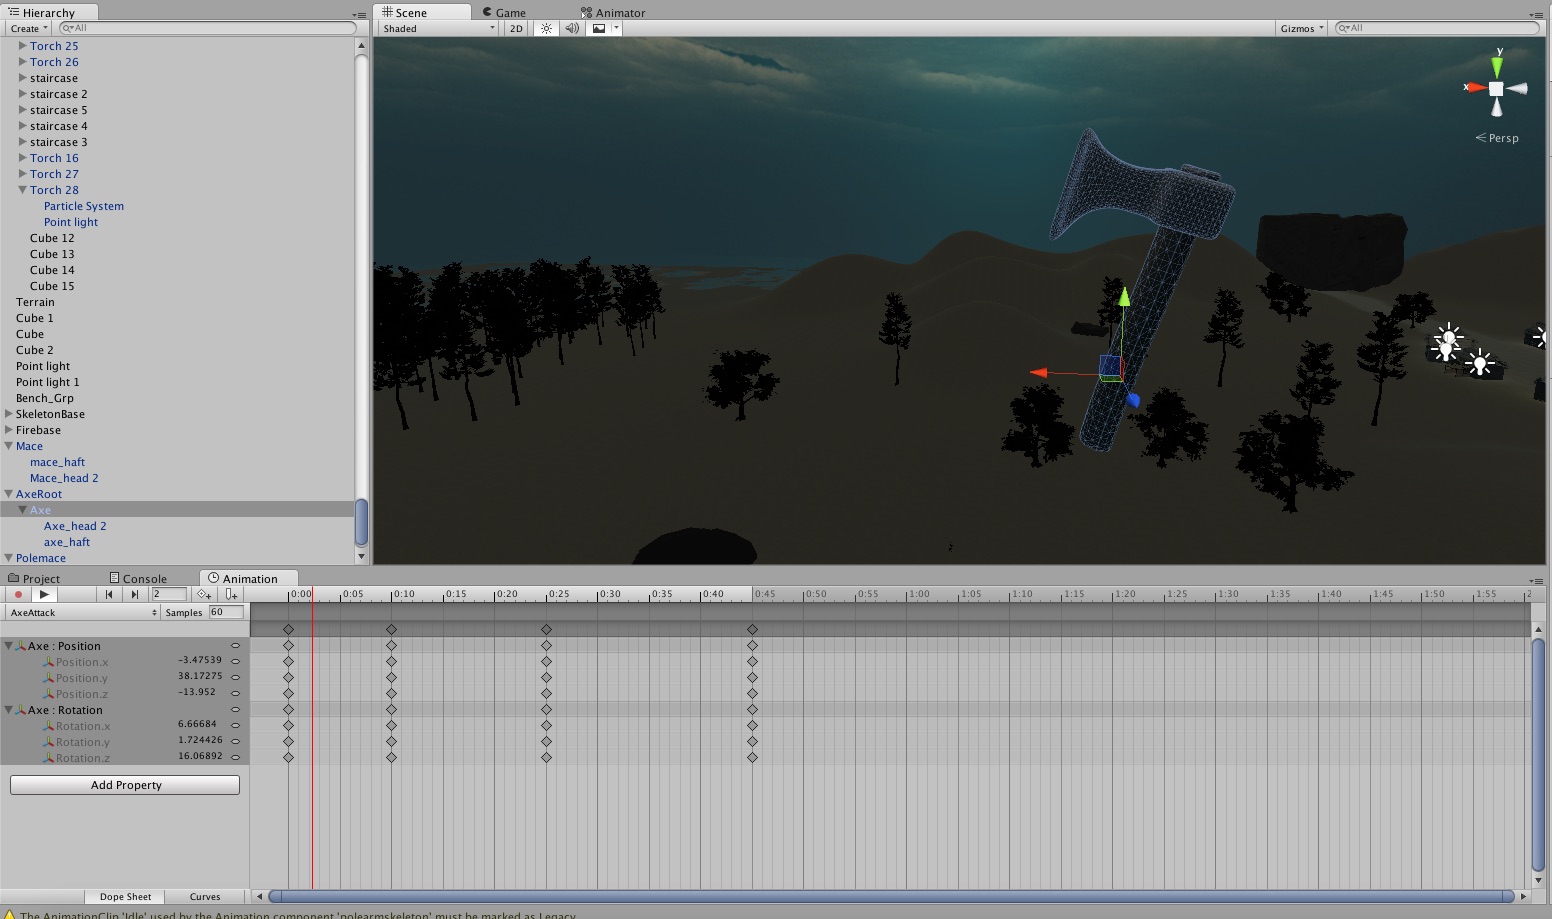Open the Shaded draw mode dropdown
This screenshot has height=919, width=1552.
(438, 28)
